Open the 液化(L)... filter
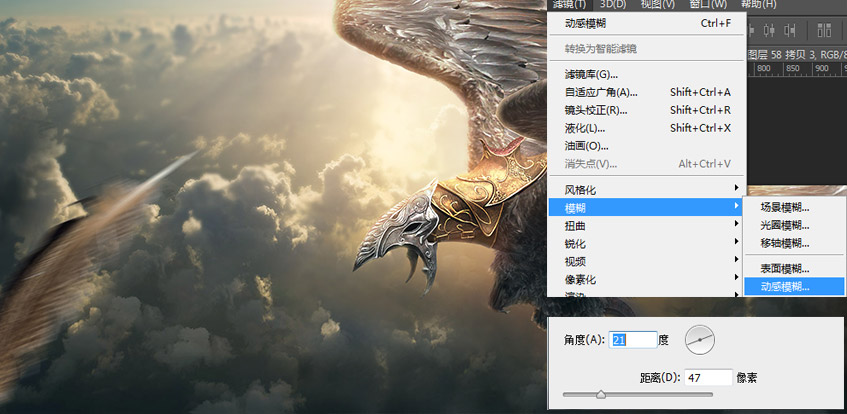Viewport: 847px width, 414px height. point(647,128)
